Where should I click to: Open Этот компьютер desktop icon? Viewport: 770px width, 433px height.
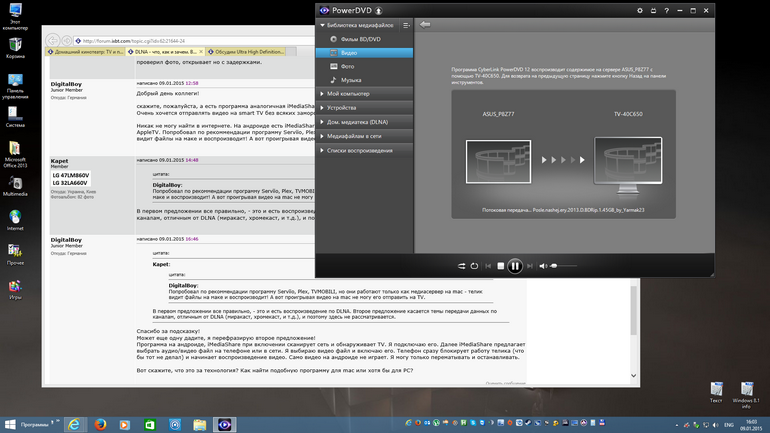coord(15,16)
